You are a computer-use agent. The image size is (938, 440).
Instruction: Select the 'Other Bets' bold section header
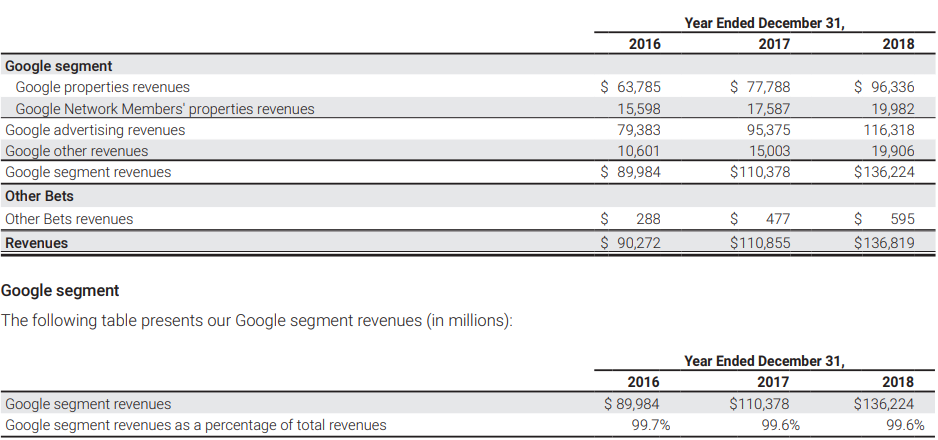[39, 196]
